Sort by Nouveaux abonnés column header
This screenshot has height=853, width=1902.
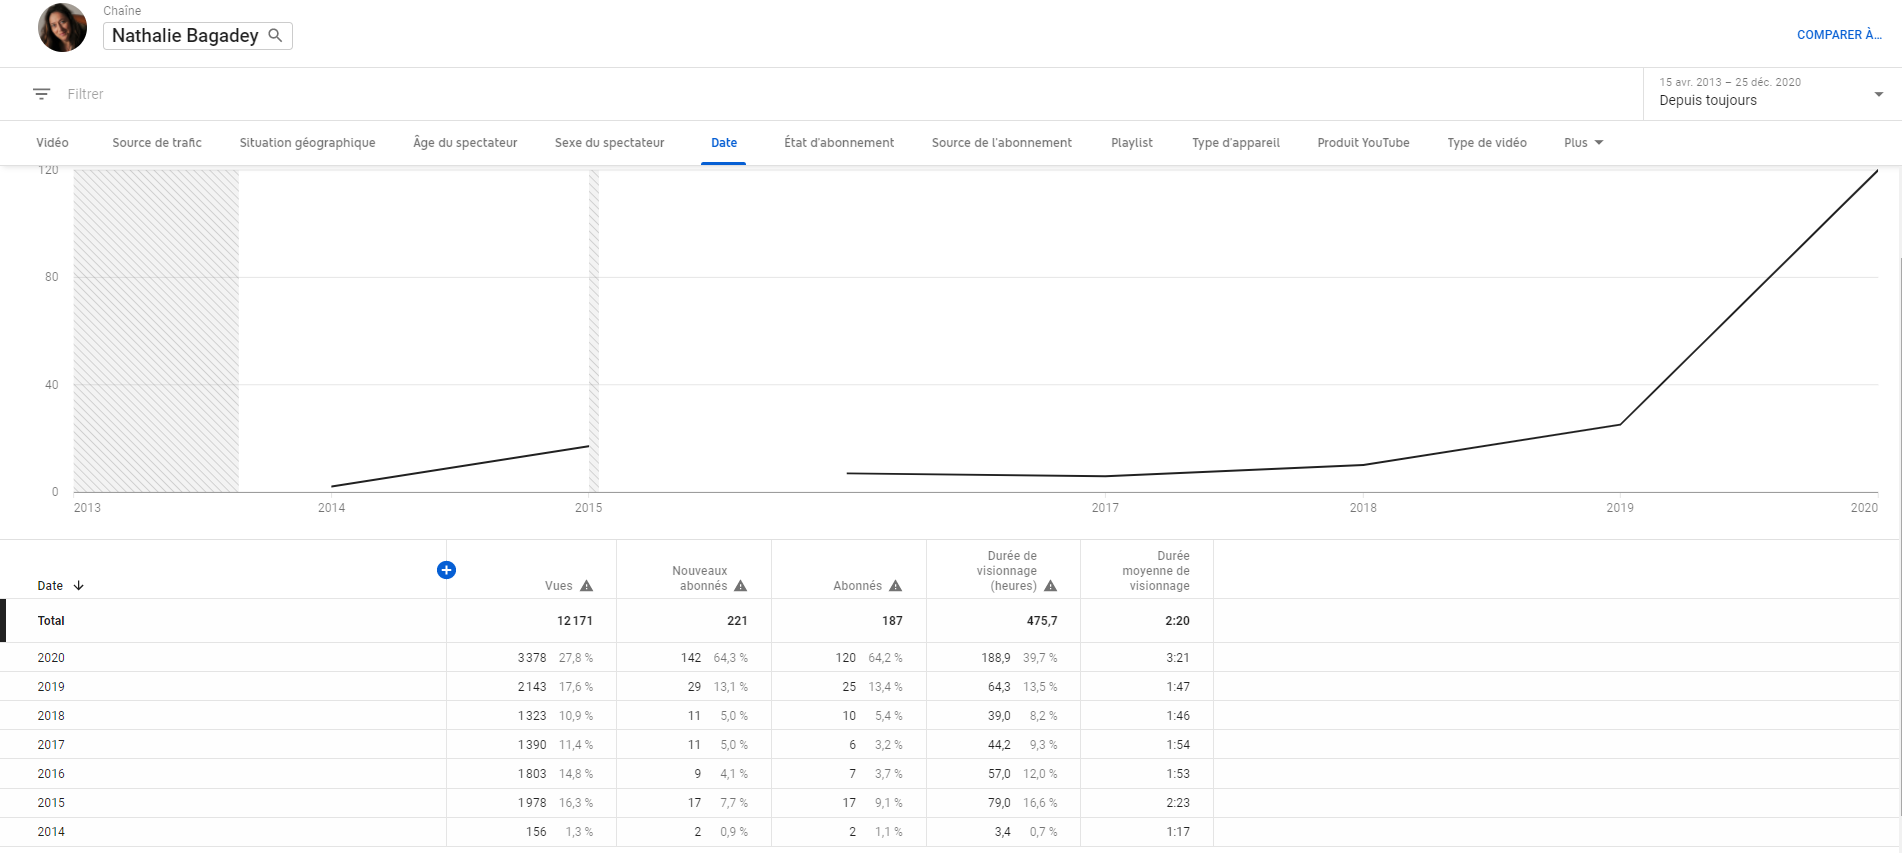tap(699, 578)
